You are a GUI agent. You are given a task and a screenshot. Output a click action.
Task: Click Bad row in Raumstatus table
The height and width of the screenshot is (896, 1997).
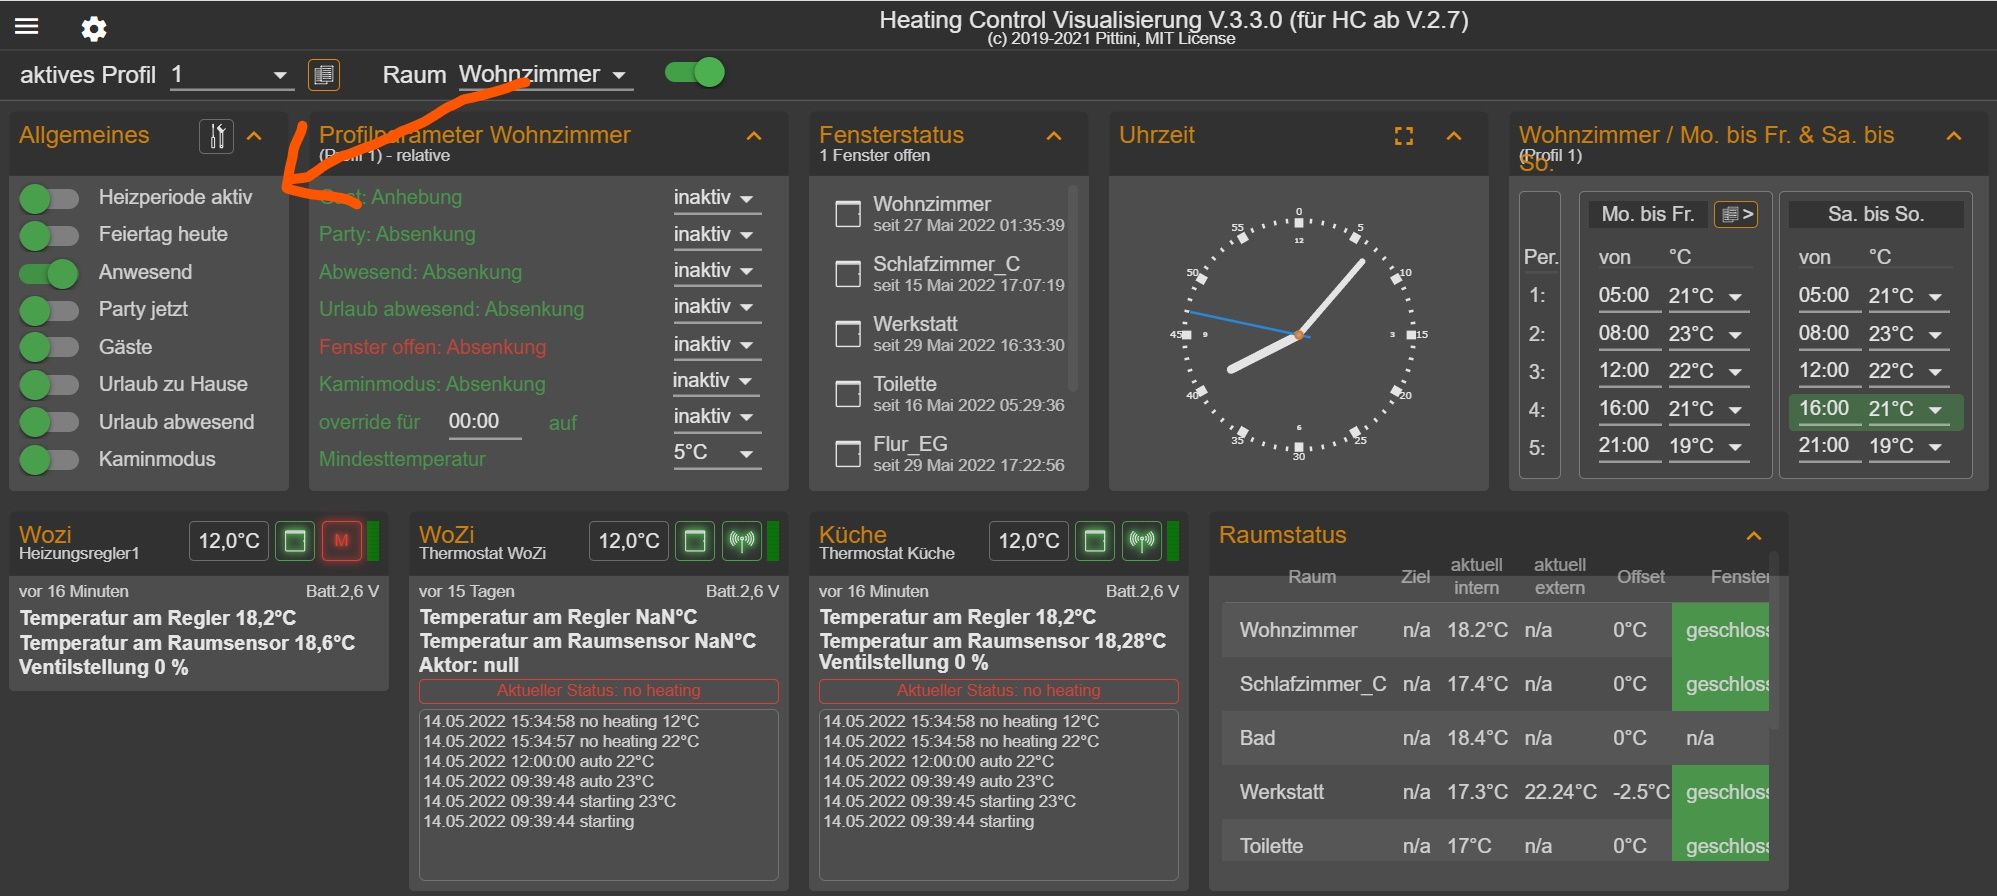tap(1495, 739)
